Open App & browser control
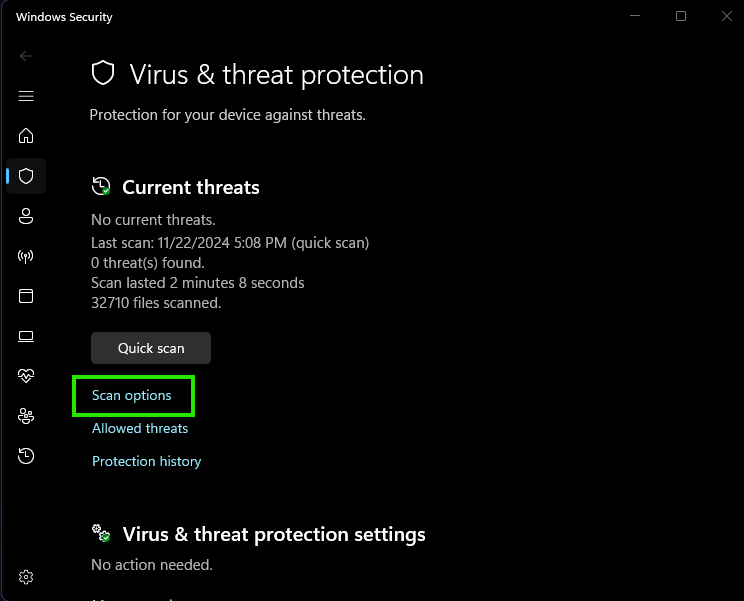 26,296
